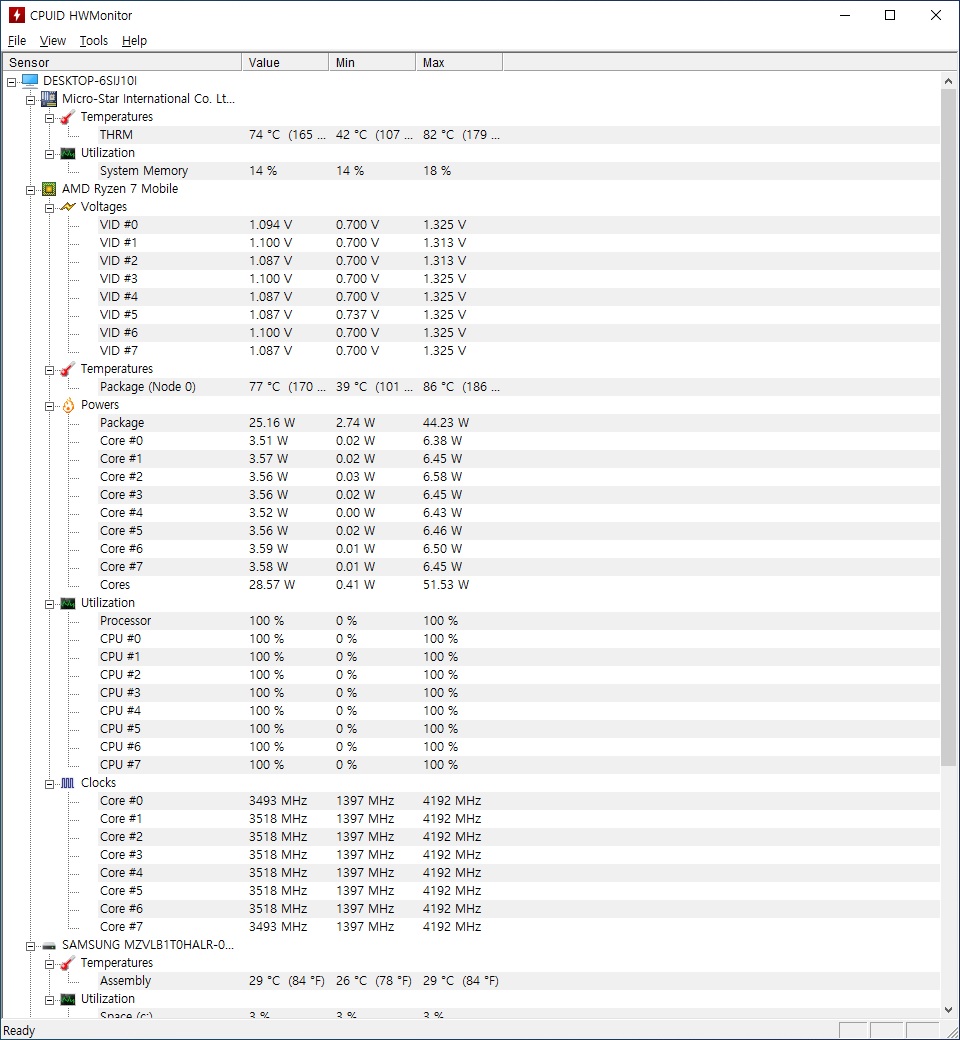Click the vertical scrollbar thumb
This screenshot has height=1040, width=960.
click(948, 426)
